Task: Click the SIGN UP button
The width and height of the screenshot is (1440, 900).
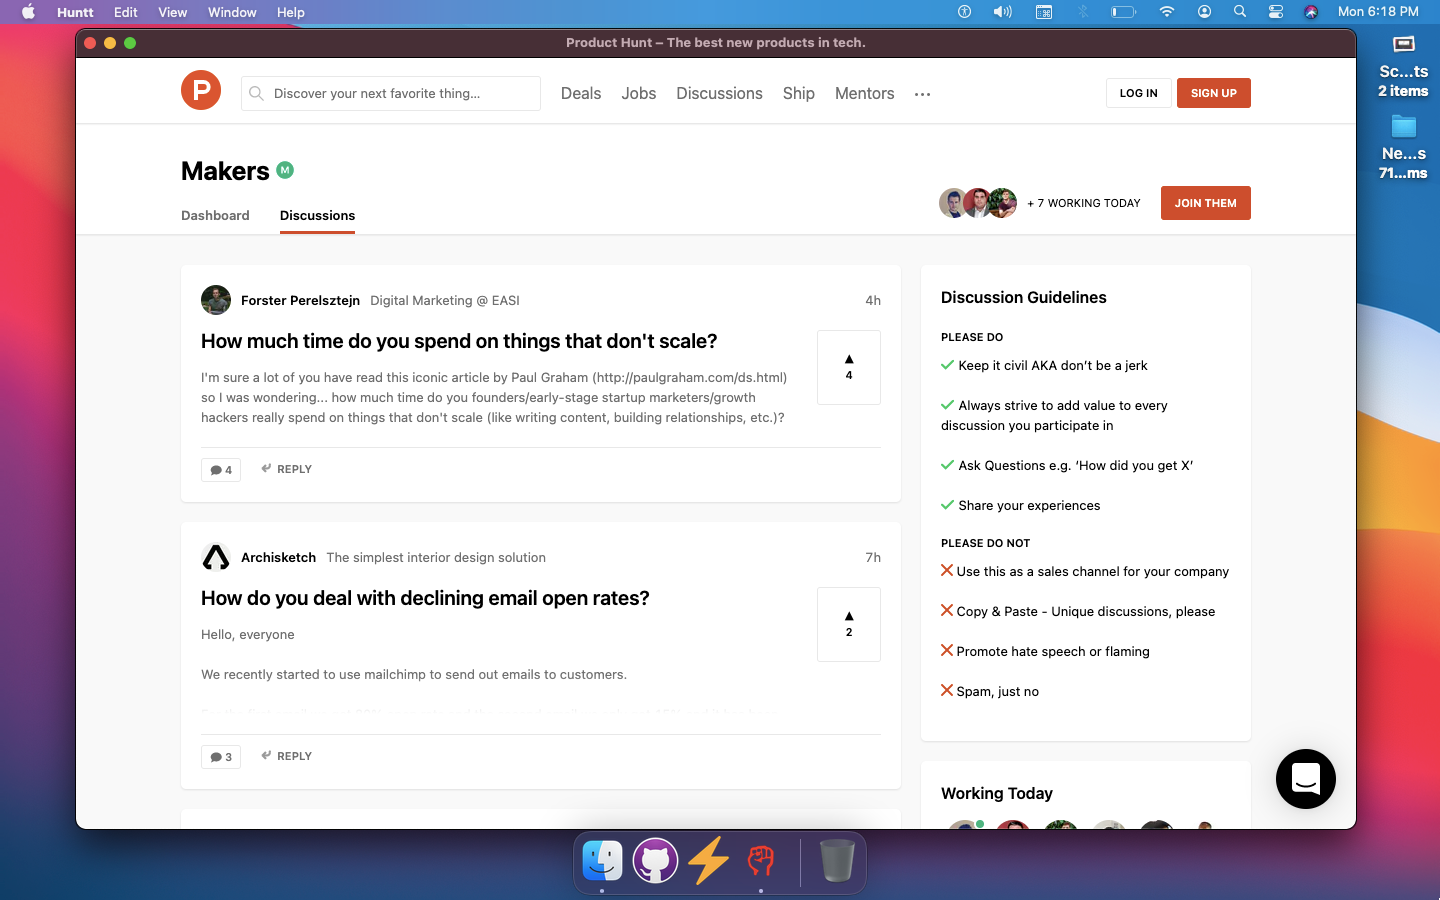Action: (x=1213, y=92)
